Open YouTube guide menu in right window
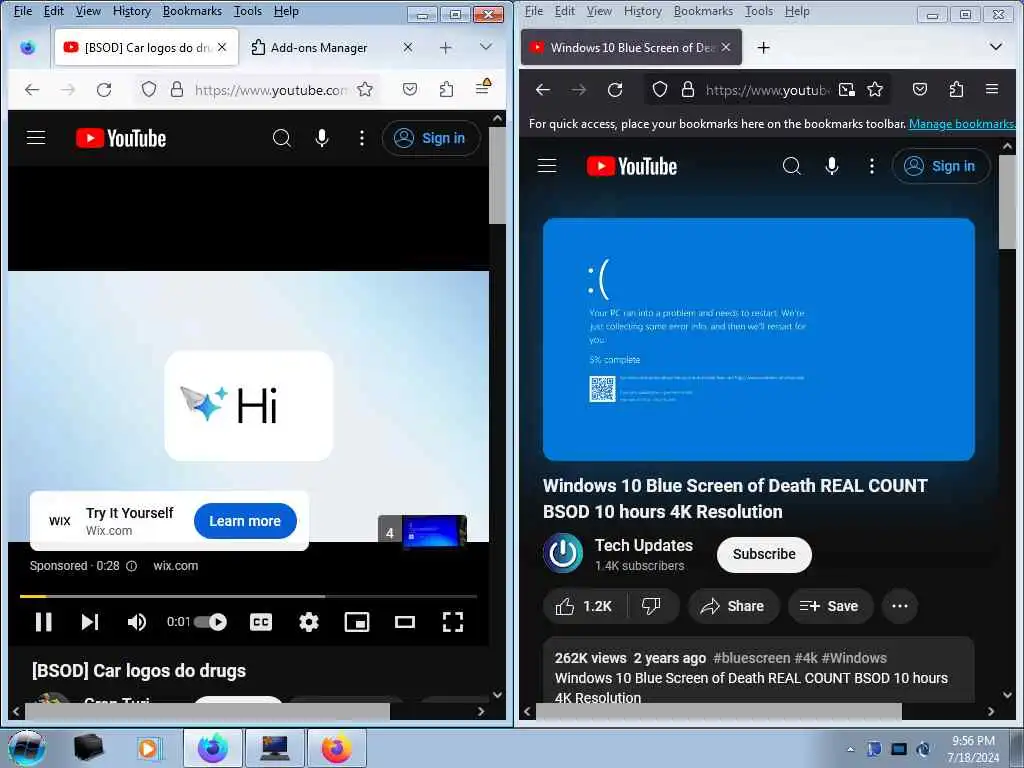The image size is (1024, 768). coord(547,166)
